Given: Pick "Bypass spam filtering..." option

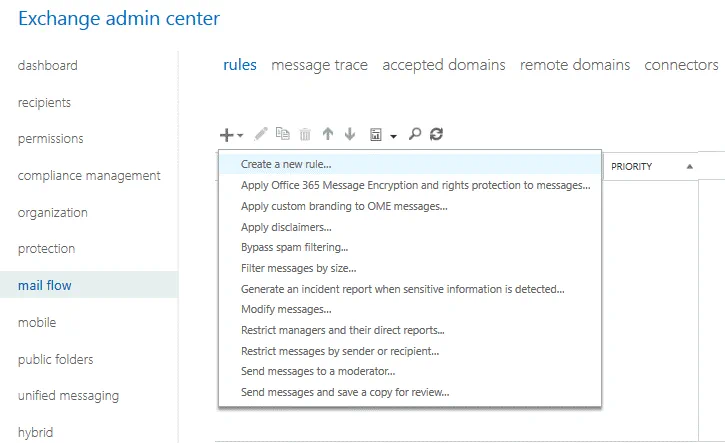Looking at the screenshot, I should pyautogui.click(x=294, y=247).
